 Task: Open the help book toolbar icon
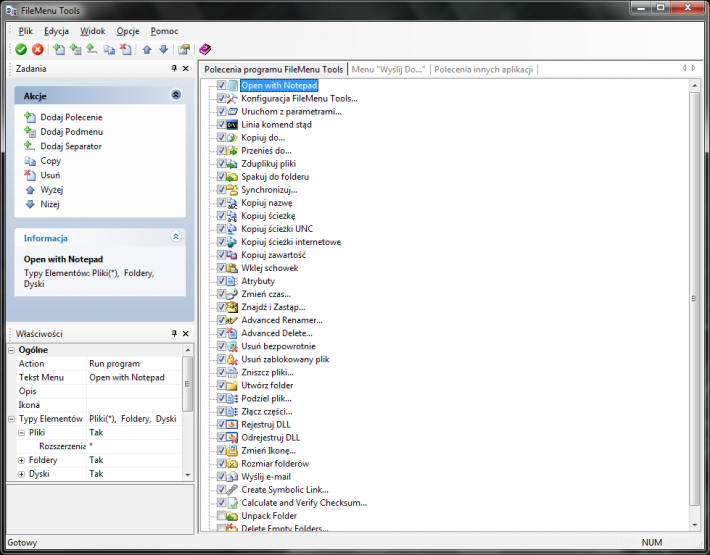(x=205, y=49)
